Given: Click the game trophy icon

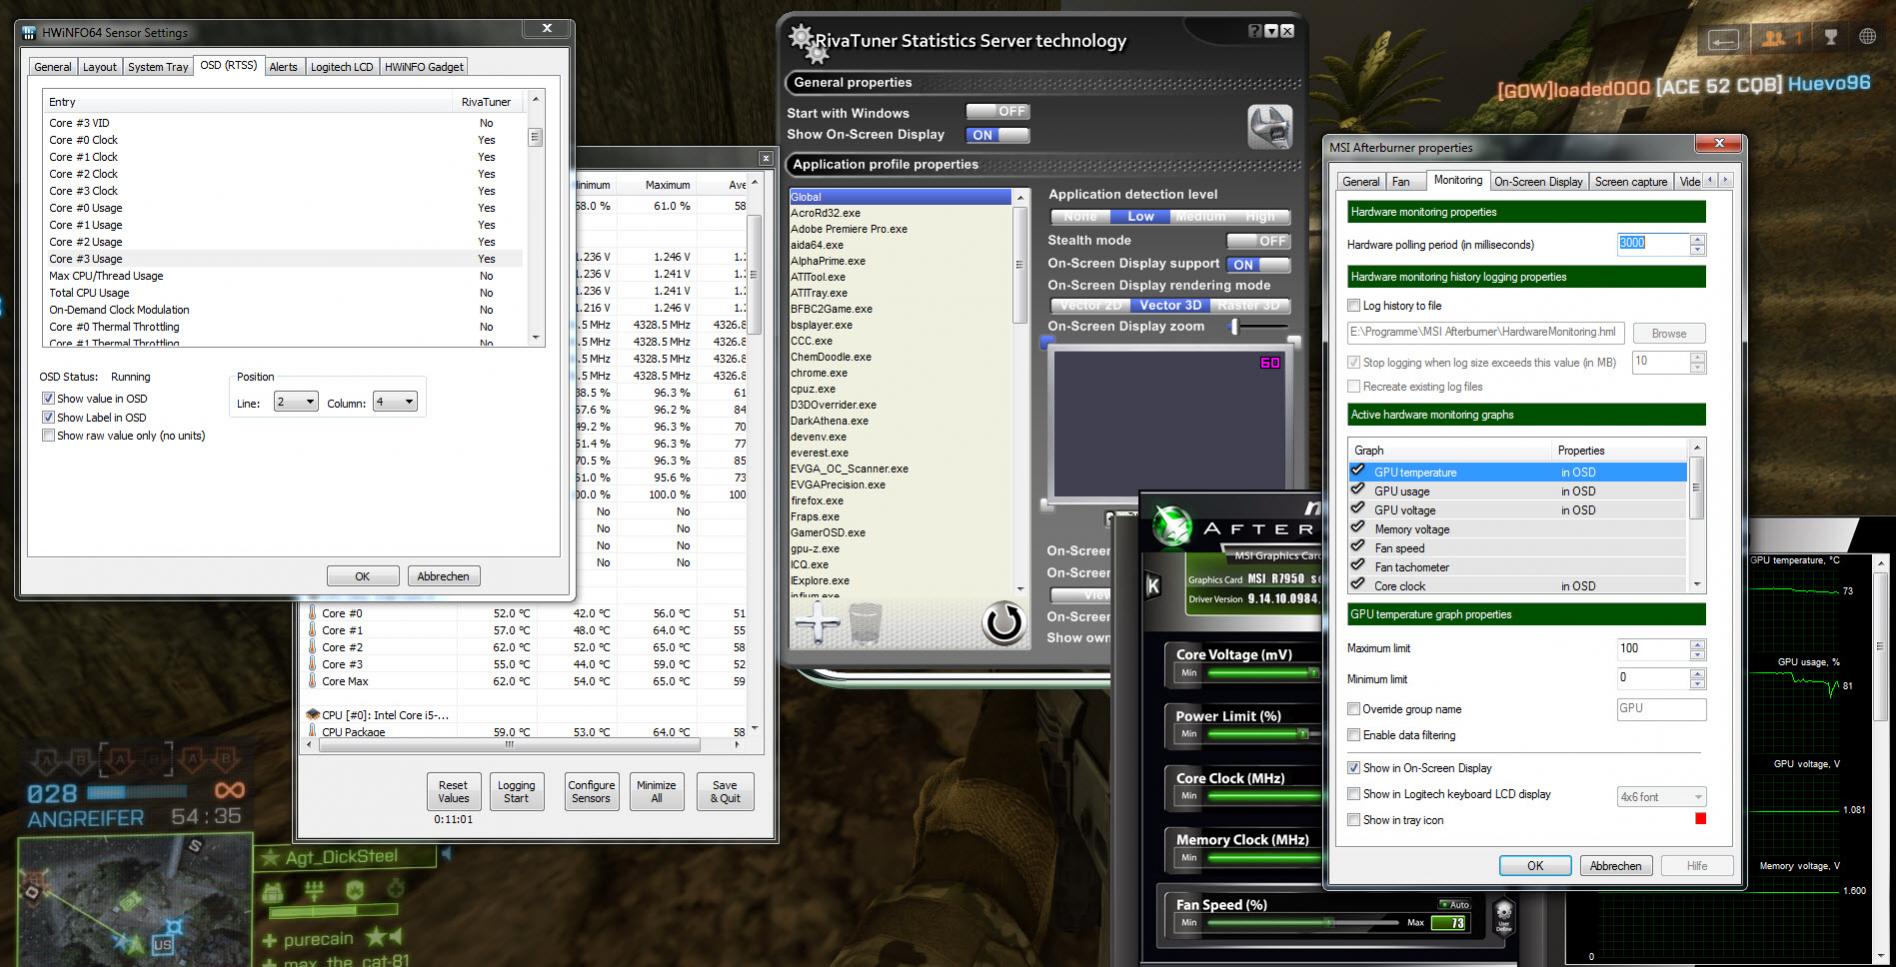Looking at the screenshot, I should [x=1831, y=38].
